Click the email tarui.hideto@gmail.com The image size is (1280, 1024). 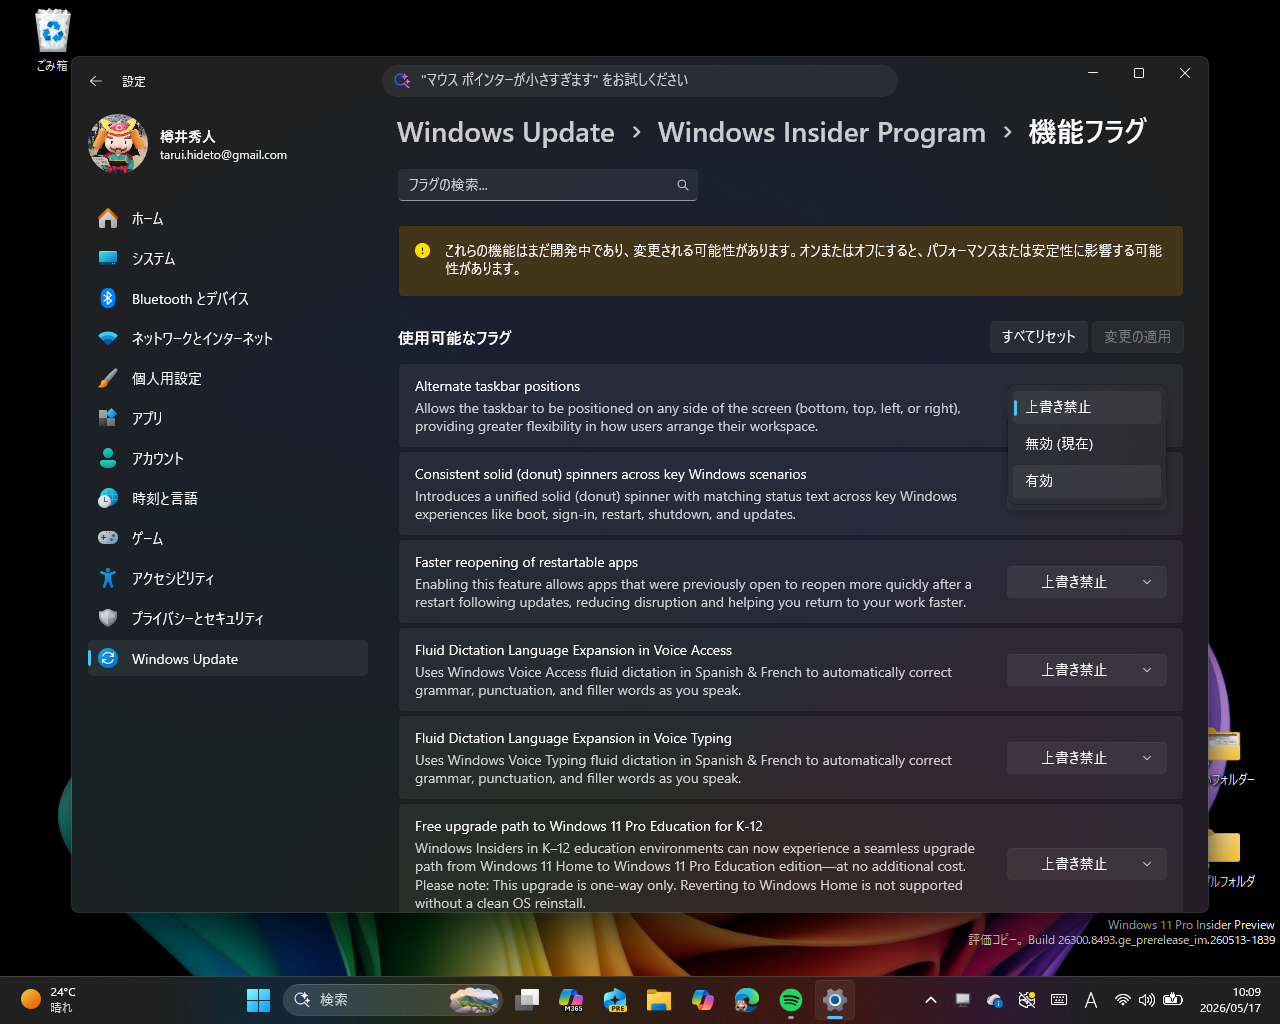[x=223, y=155]
